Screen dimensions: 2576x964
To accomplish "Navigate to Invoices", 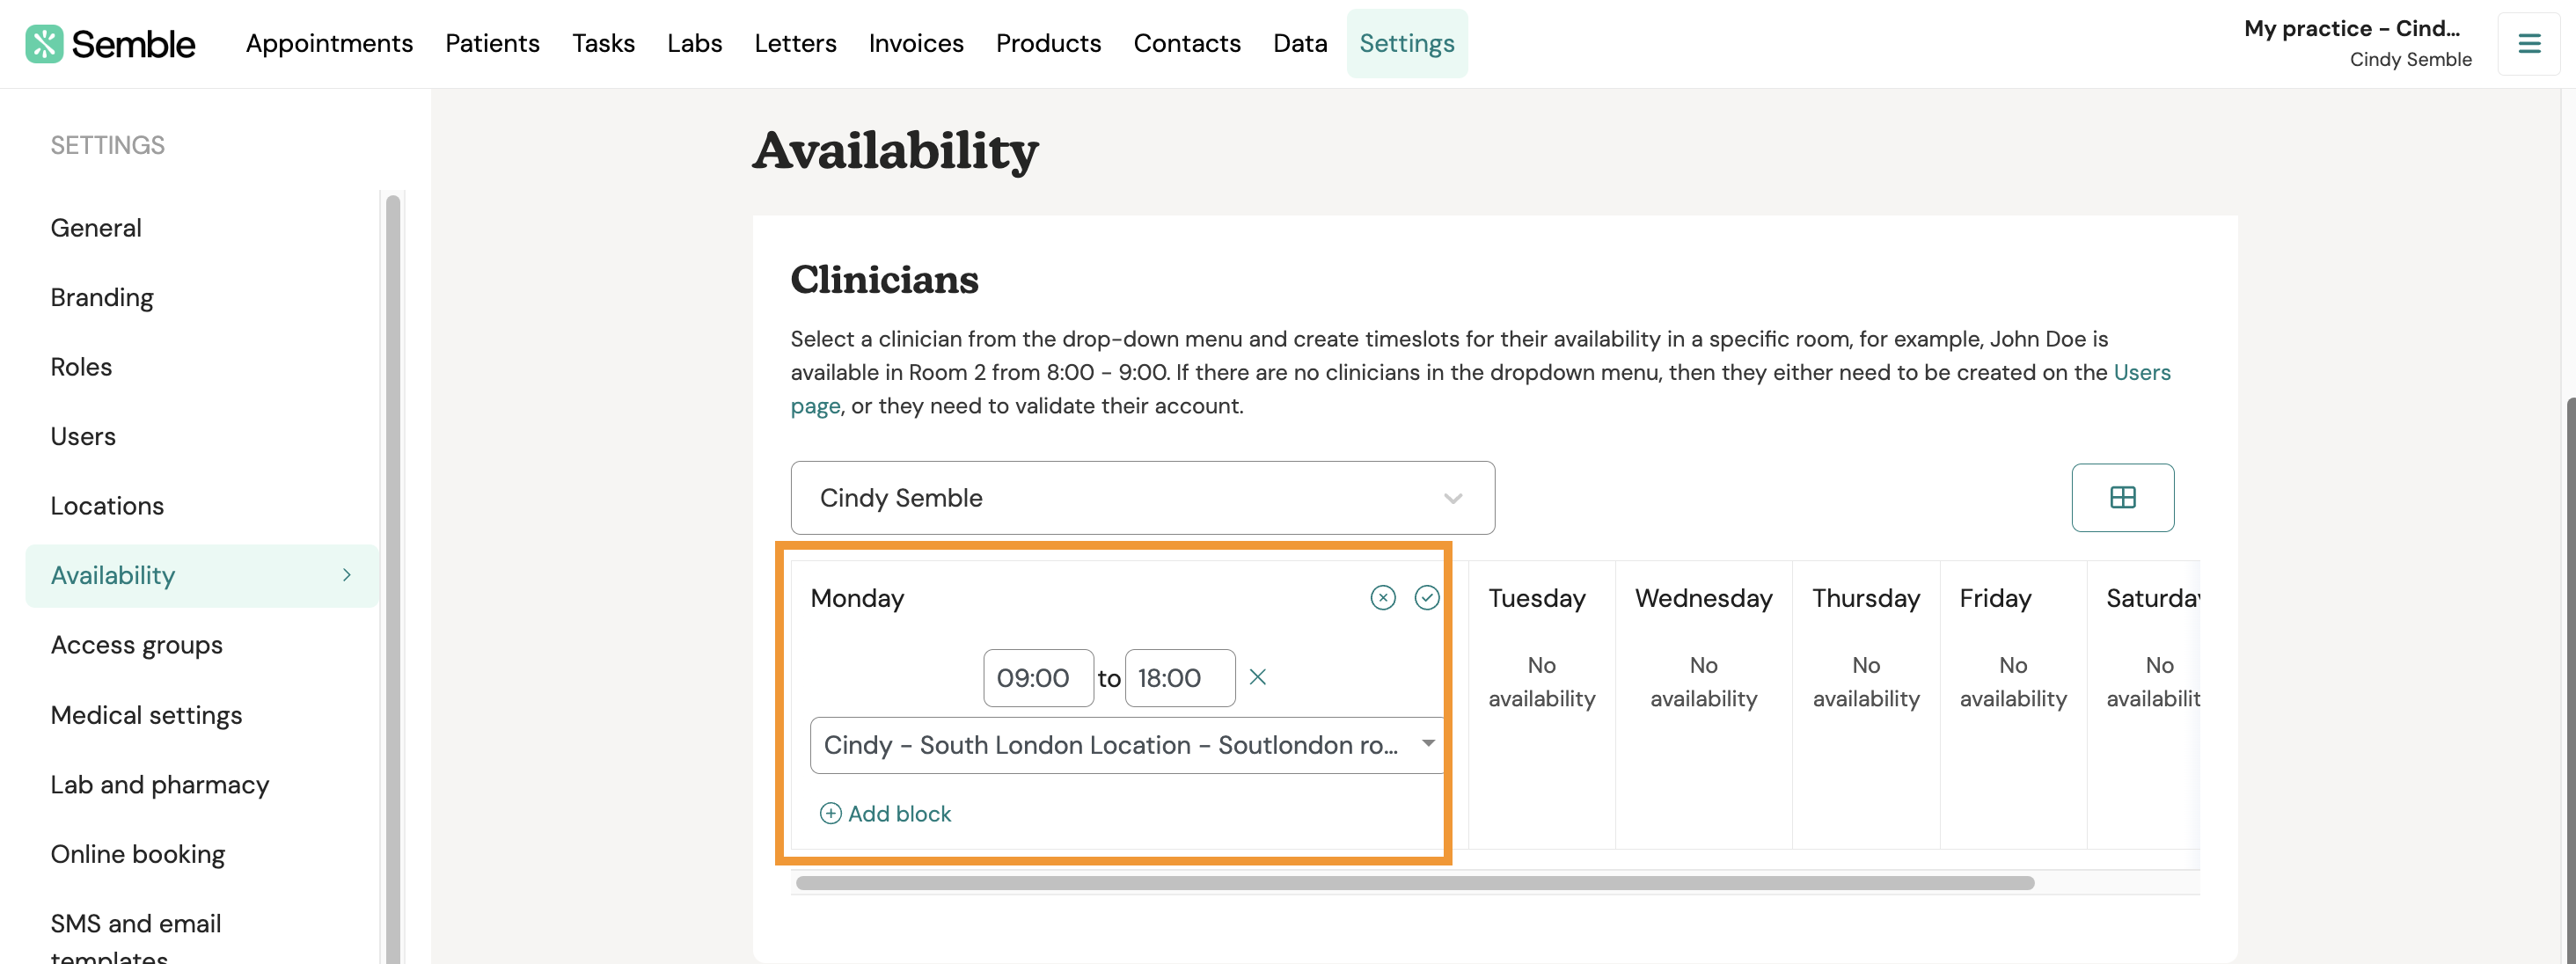I will pyautogui.click(x=916, y=43).
